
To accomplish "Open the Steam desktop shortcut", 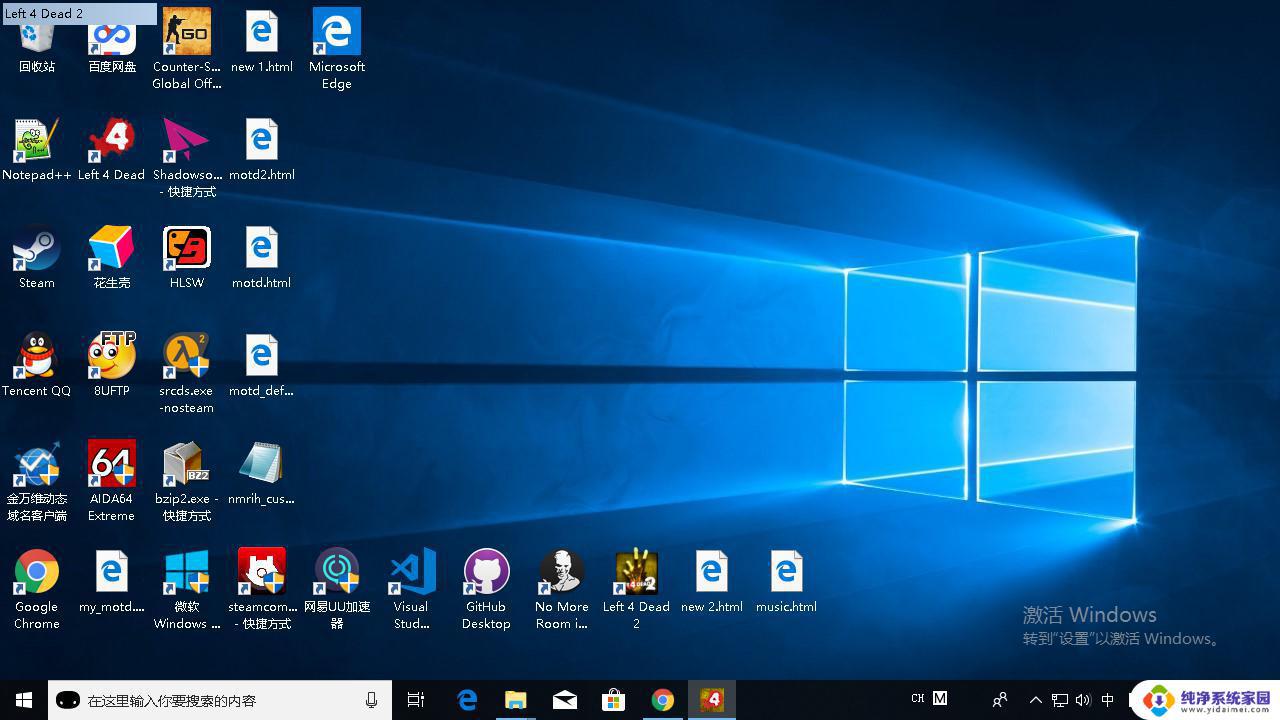I will click(37, 257).
